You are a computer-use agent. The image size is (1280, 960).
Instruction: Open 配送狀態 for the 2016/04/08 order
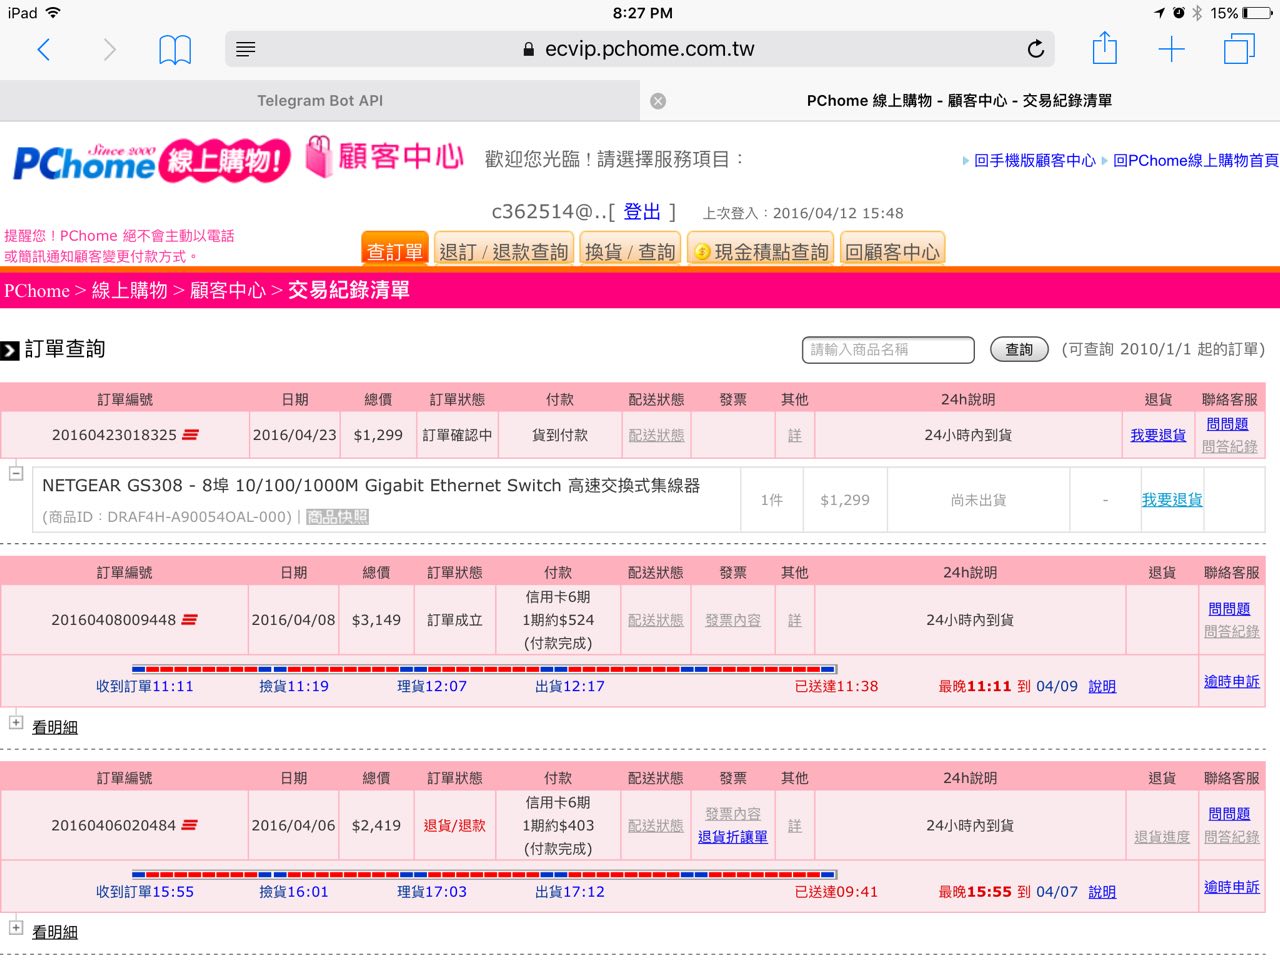(x=656, y=621)
